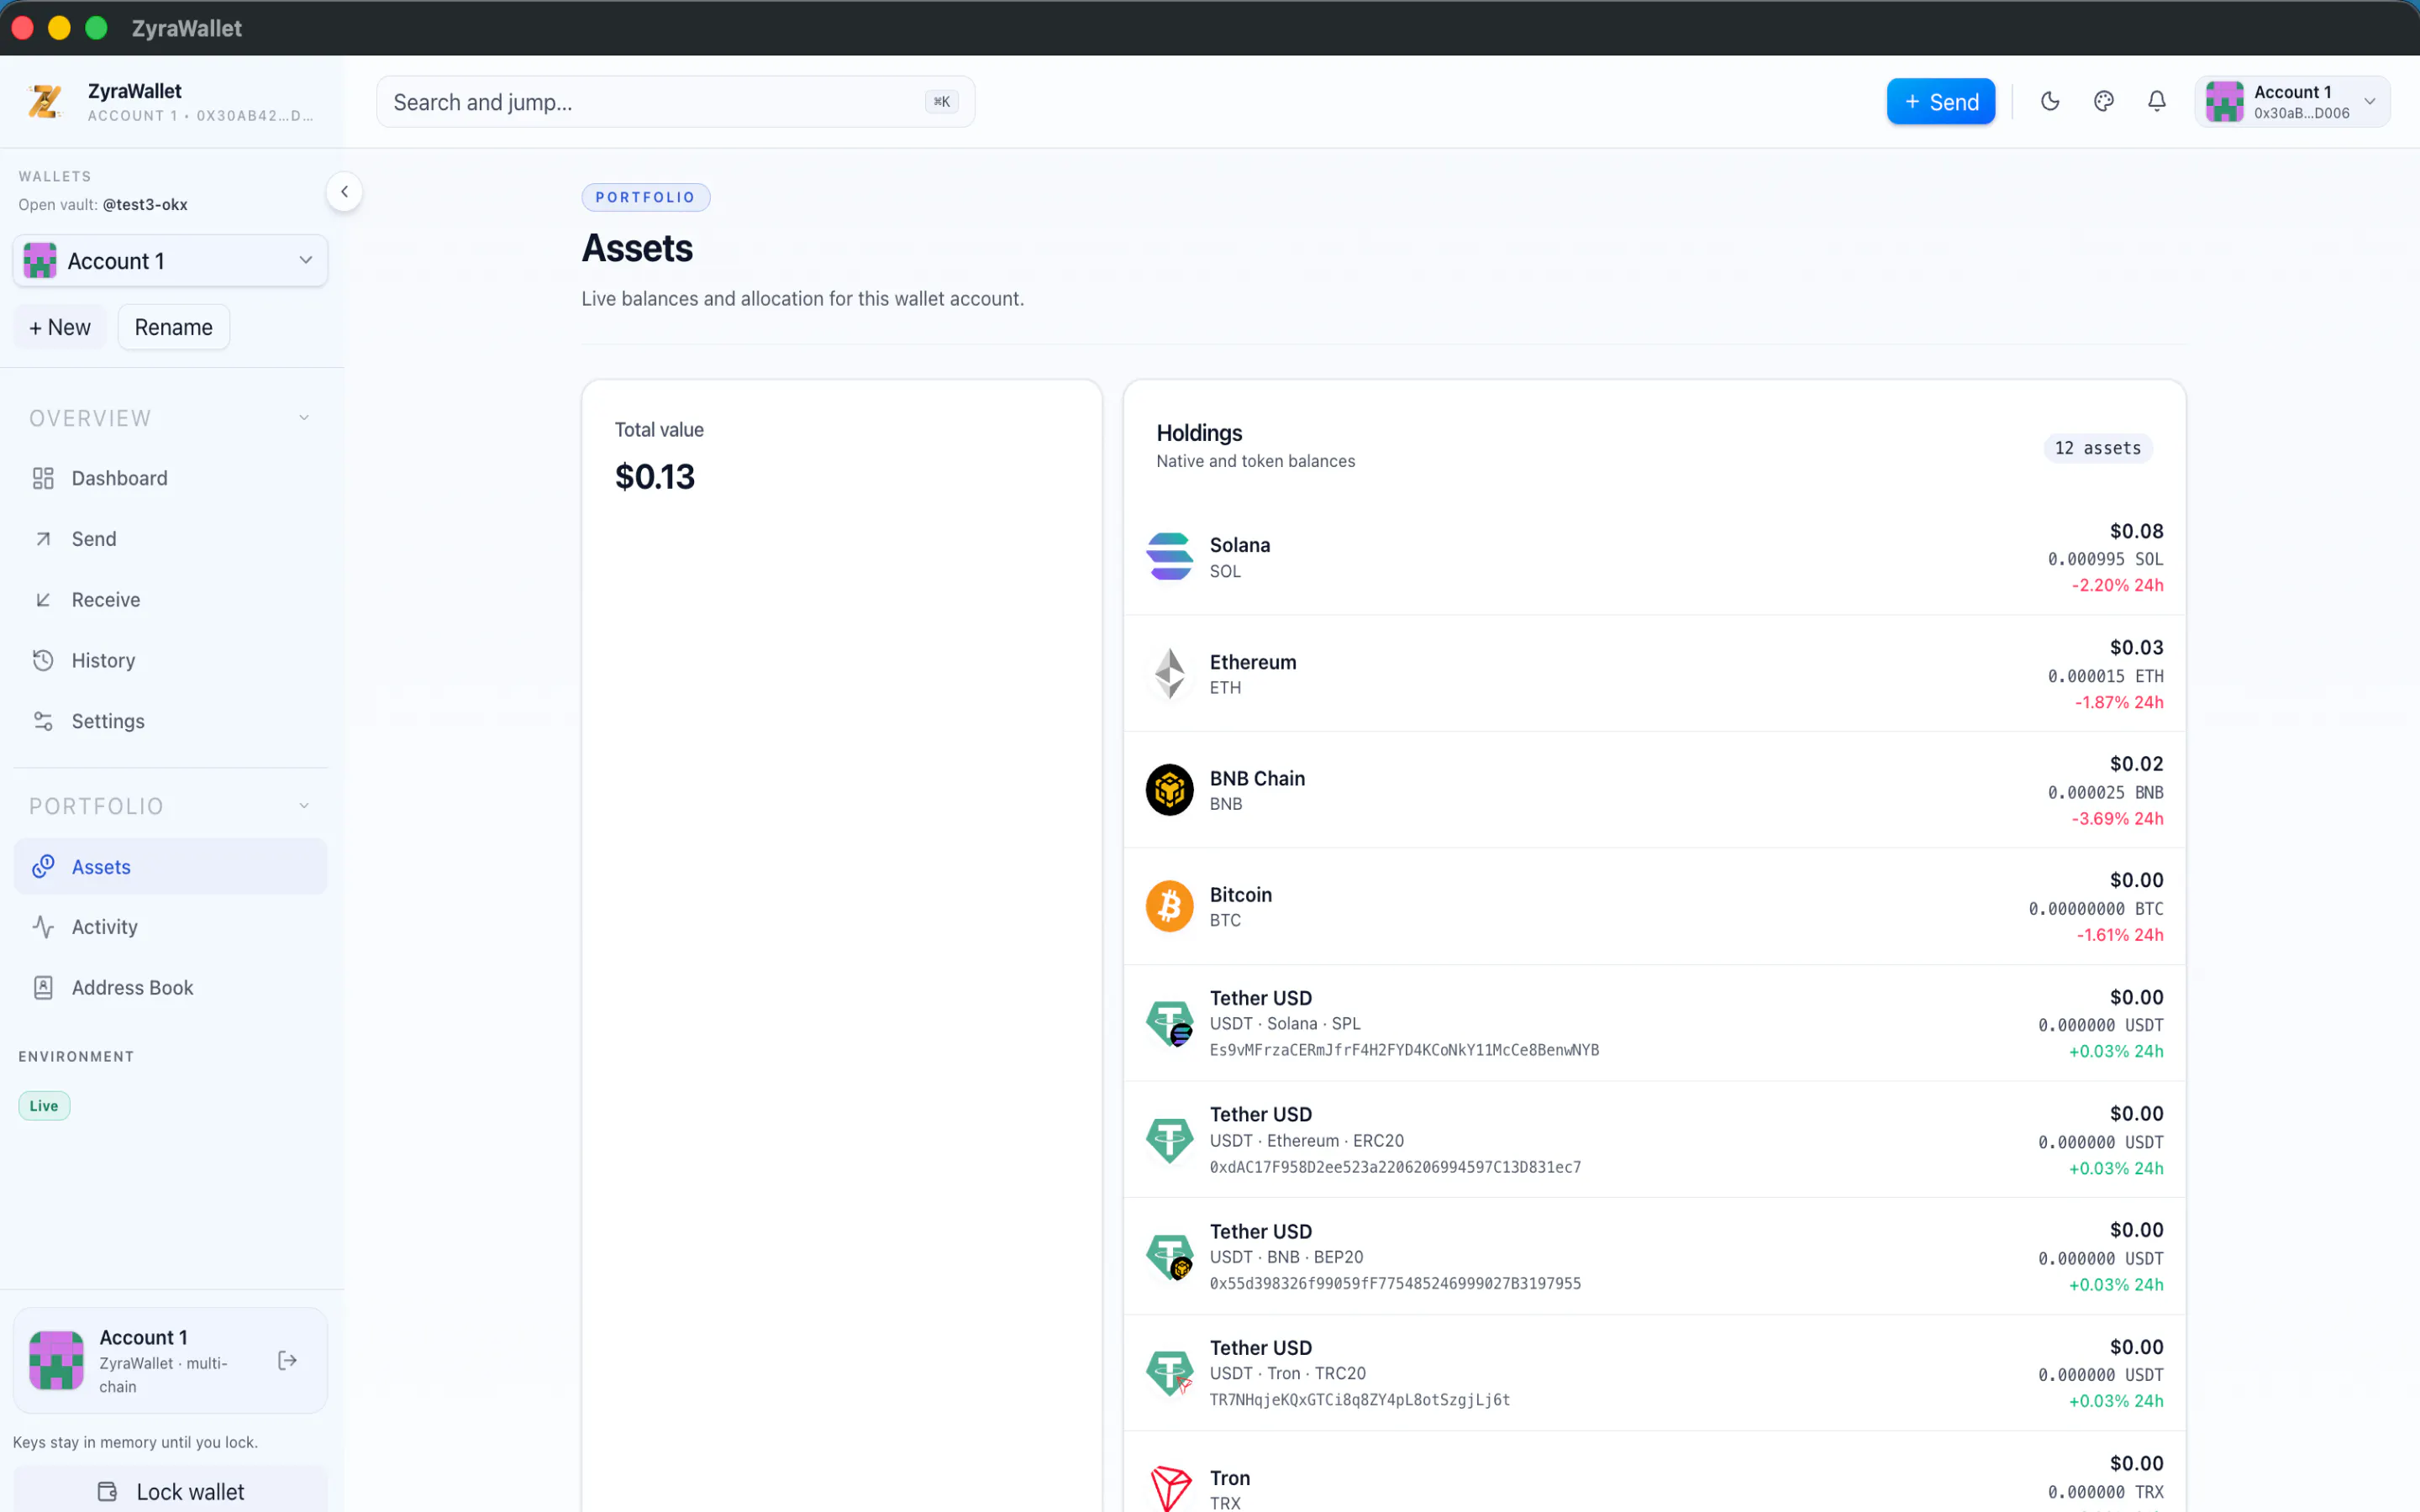
Task: Click the 0.000025 BNB balance
Action: 2105,792
